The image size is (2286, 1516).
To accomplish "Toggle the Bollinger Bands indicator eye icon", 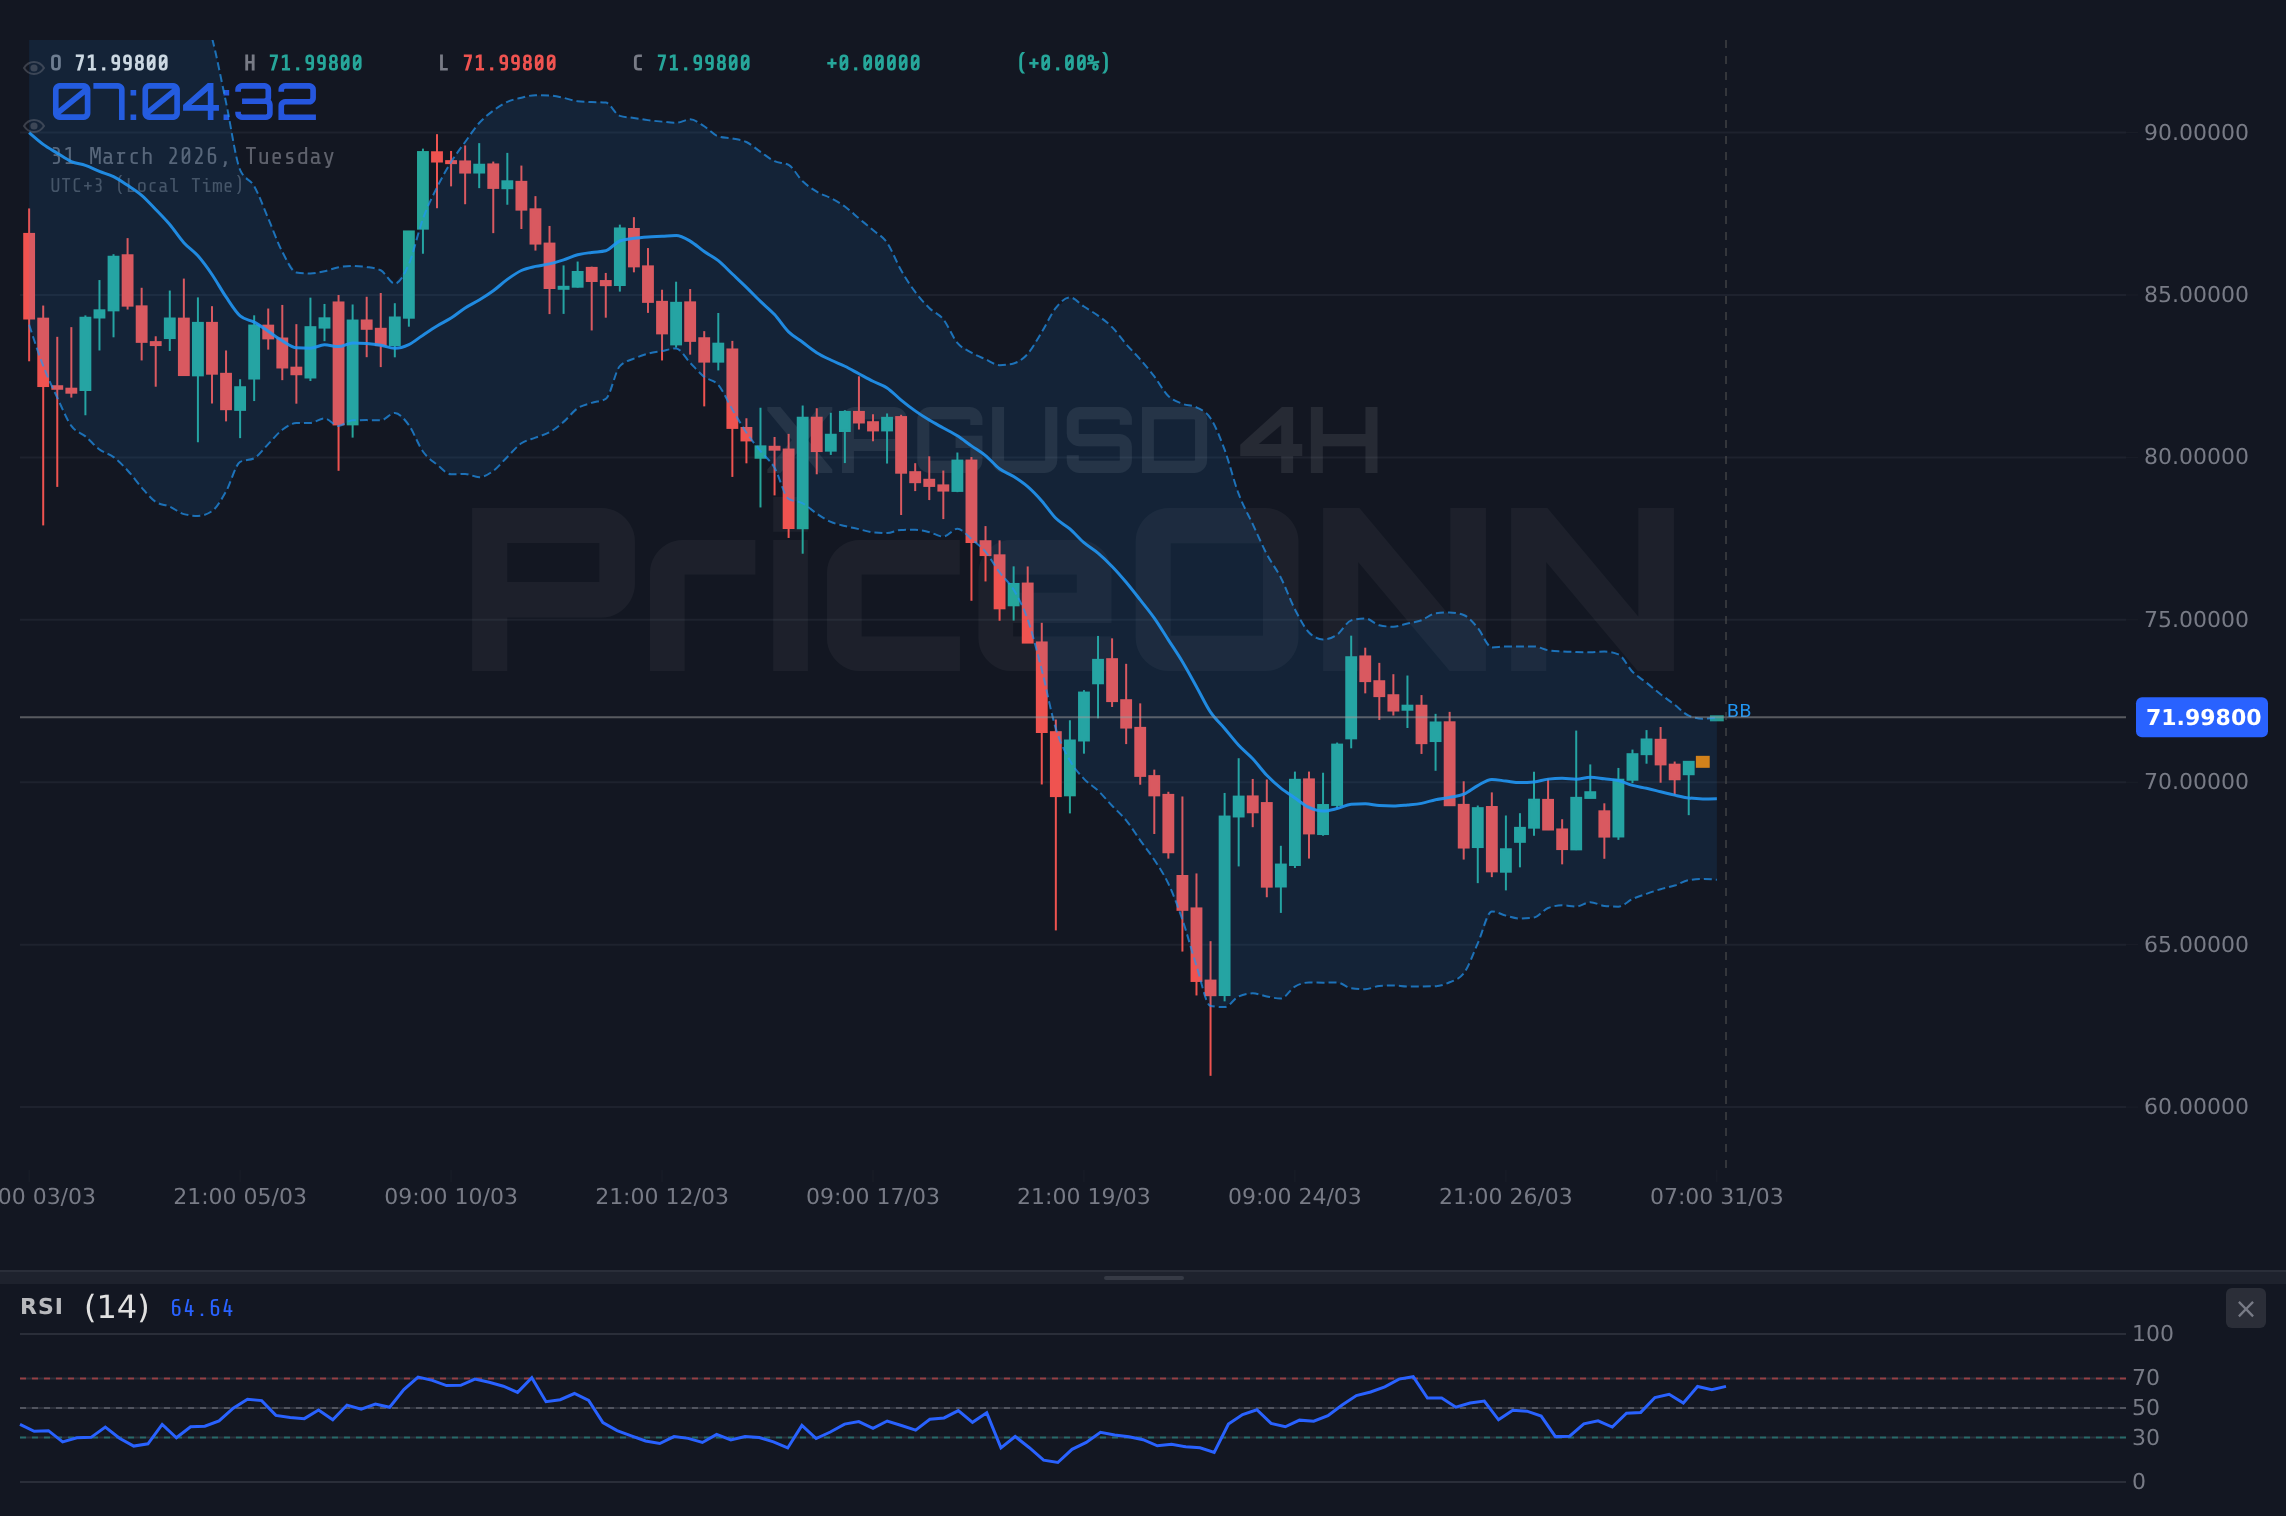I will point(34,126).
